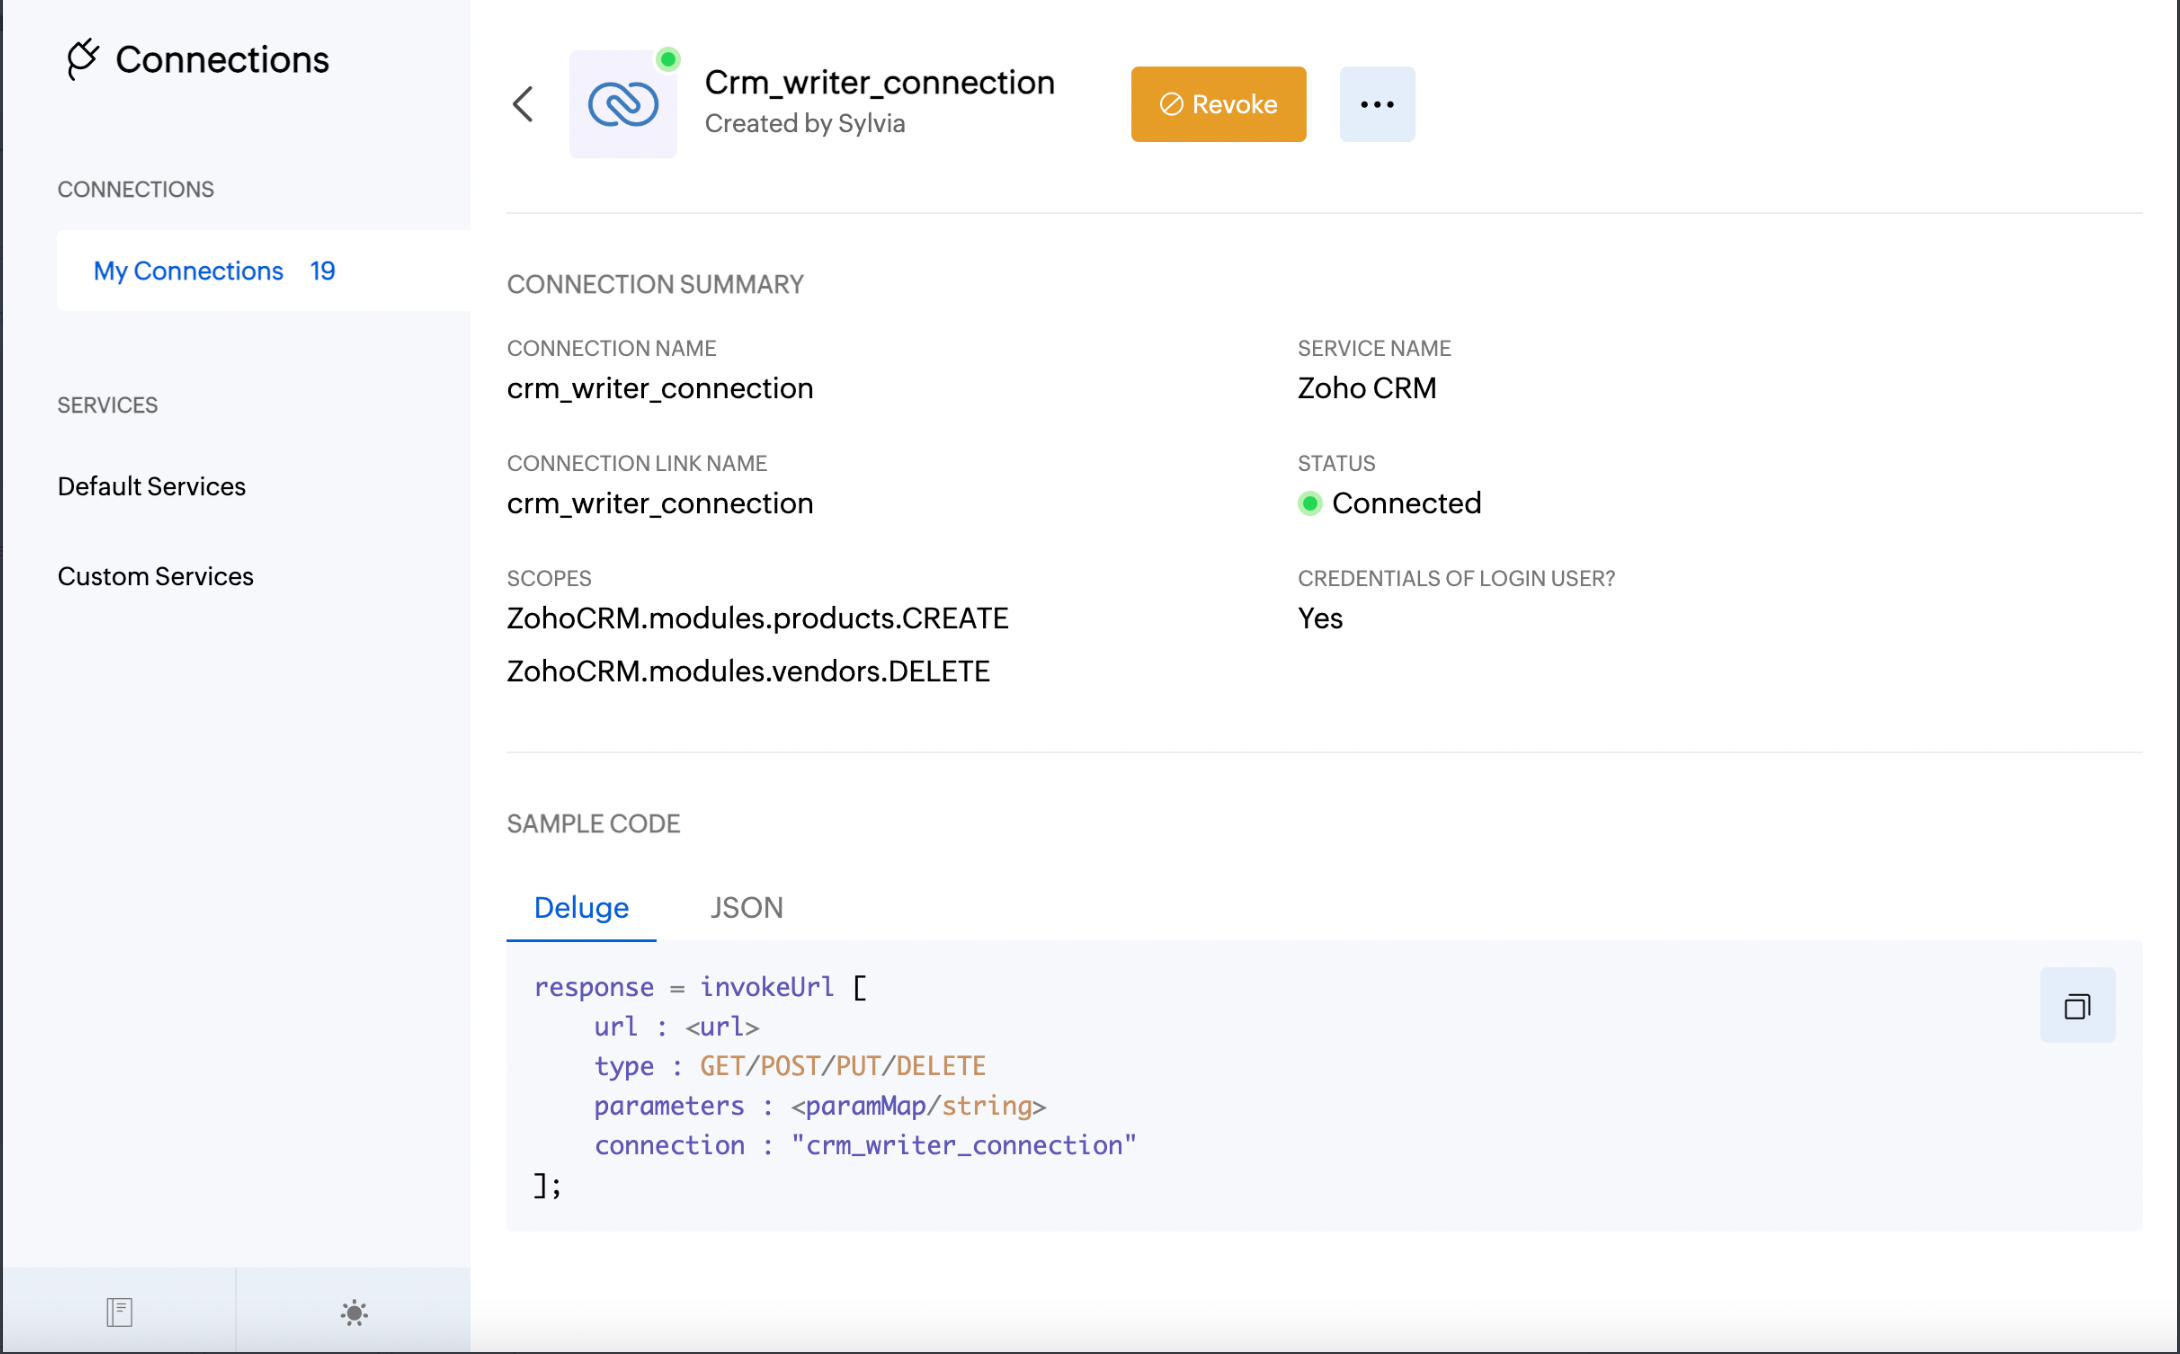Click the Connections sidebar heading

[x=222, y=59]
